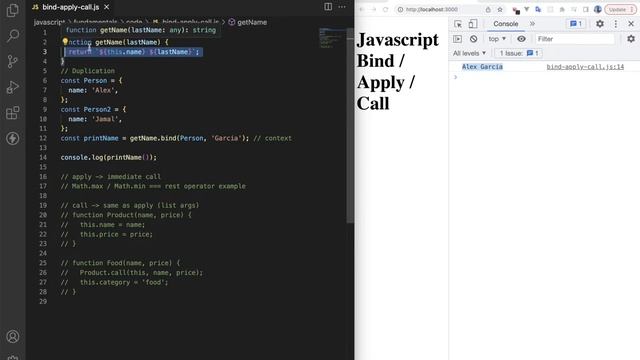Screen dimensions: 640x360
Task: Open the Explorer view in VS Code
Action: [13, 11]
